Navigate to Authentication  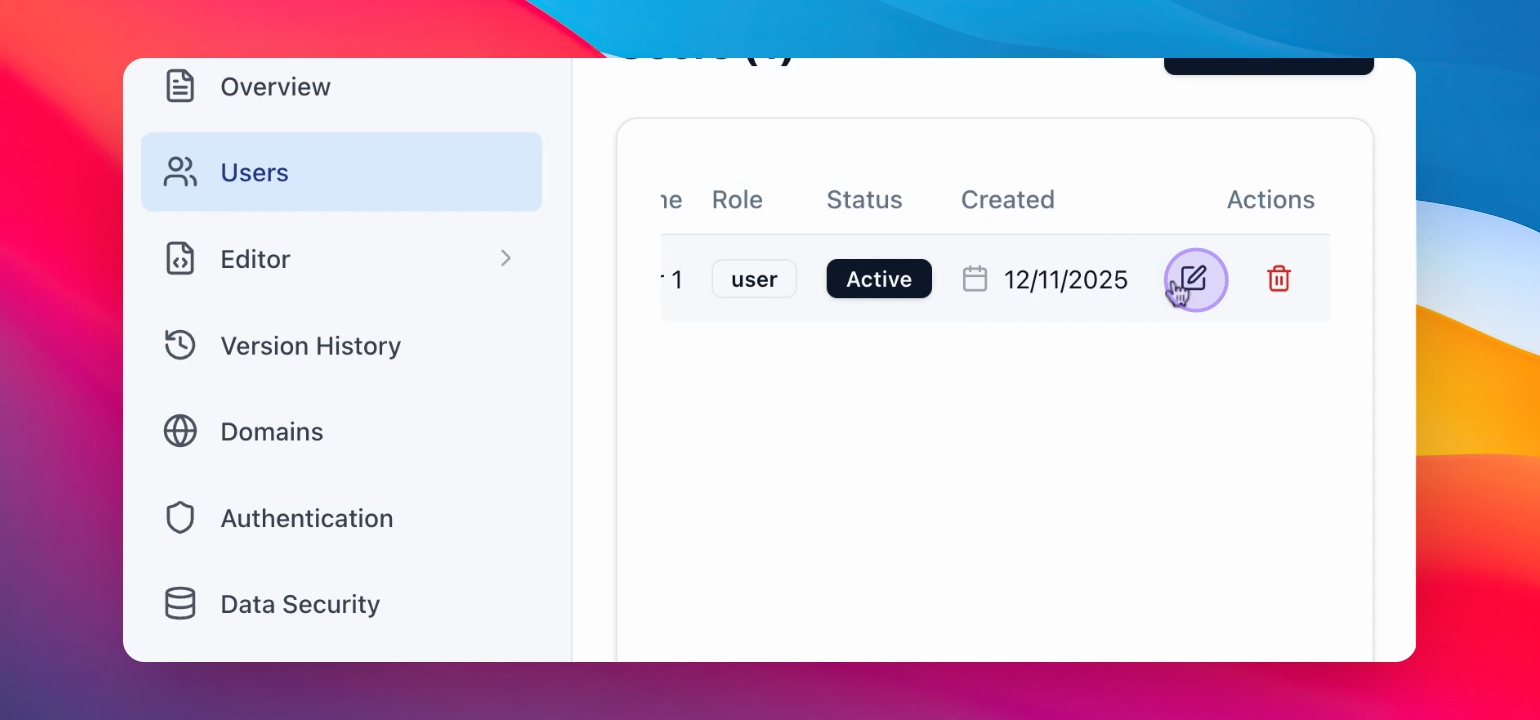pyautogui.click(x=341, y=518)
